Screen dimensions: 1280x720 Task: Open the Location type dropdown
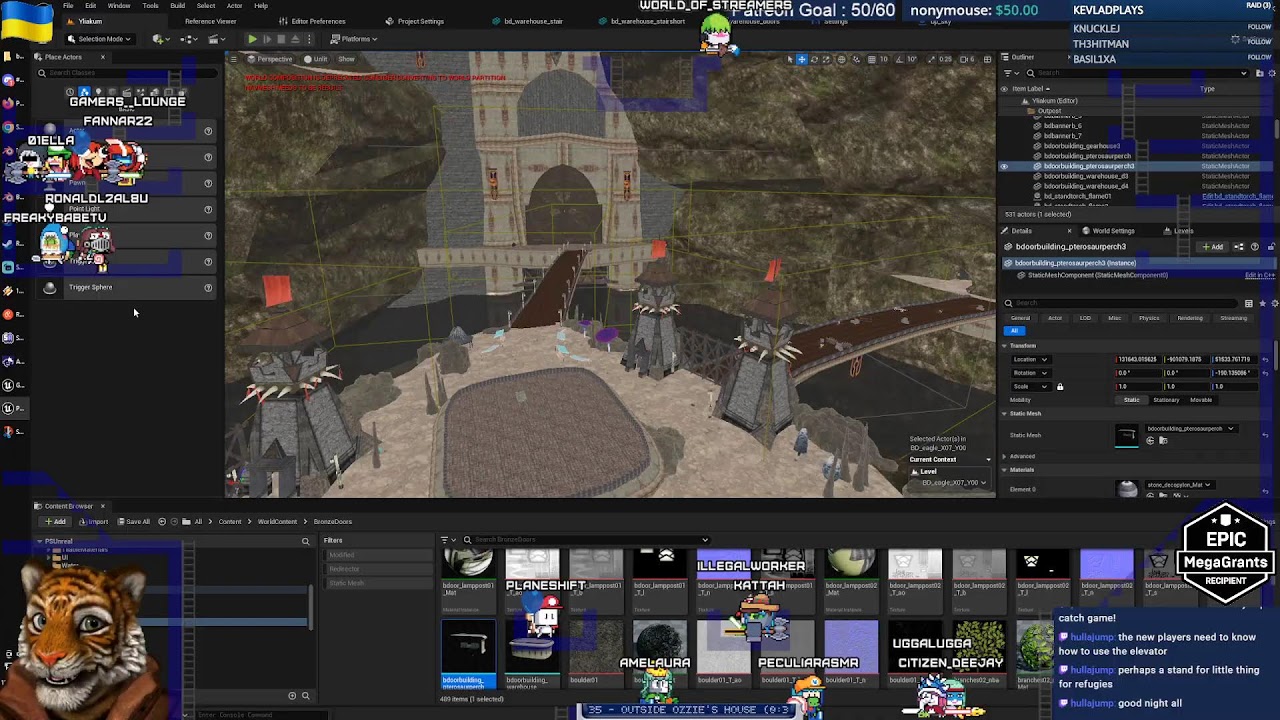(1030, 359)
